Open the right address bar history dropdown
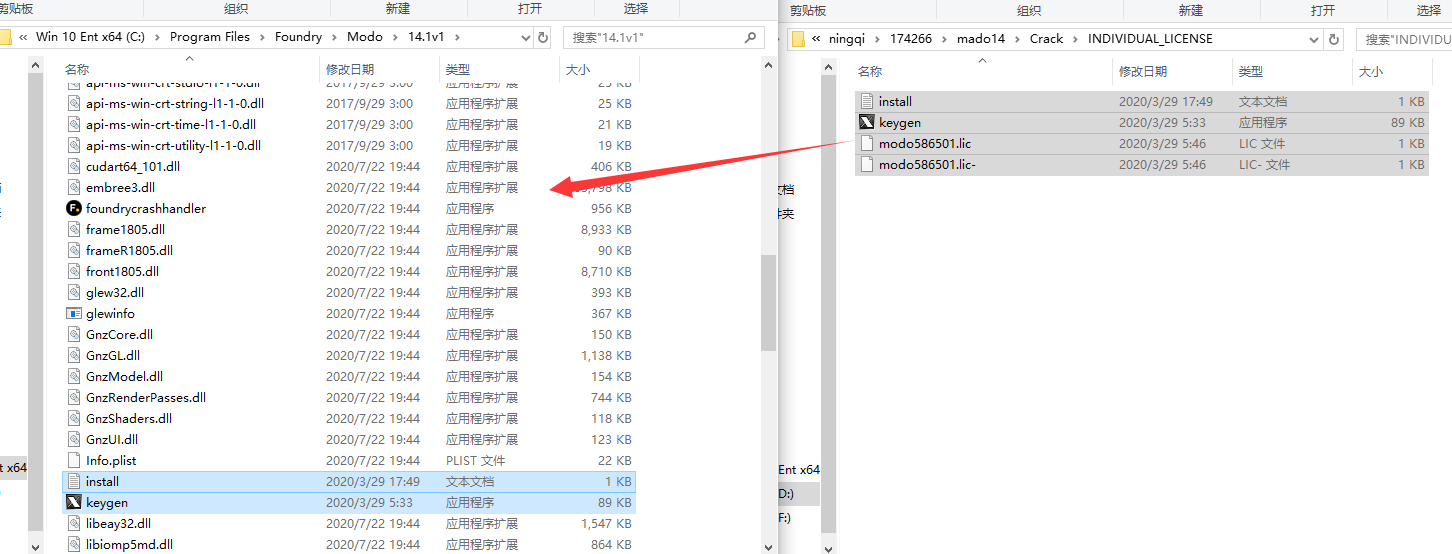This screenshot has height=554, width=1452. [1314, 39]
